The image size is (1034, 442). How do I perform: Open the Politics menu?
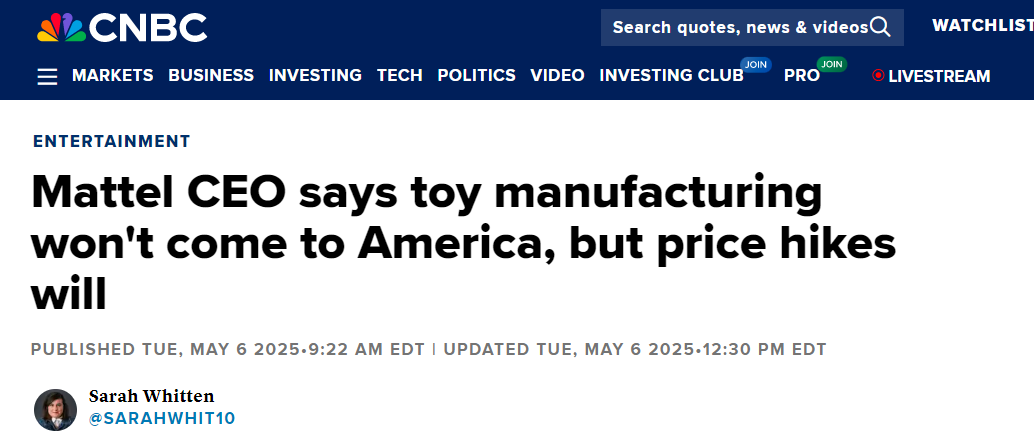476,76
